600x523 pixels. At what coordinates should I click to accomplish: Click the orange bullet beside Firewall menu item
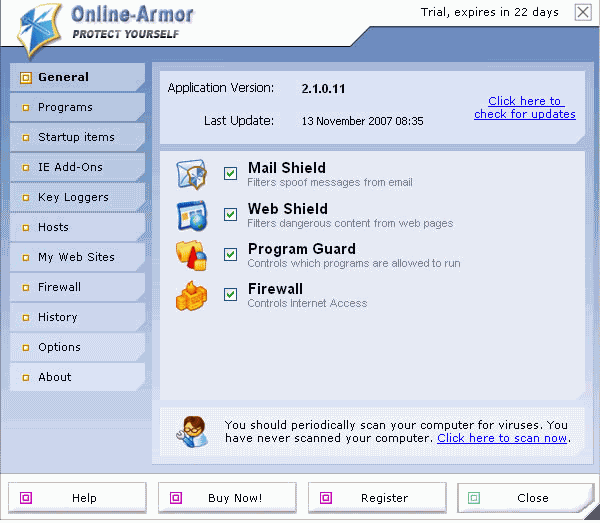(x=26, y=288)
